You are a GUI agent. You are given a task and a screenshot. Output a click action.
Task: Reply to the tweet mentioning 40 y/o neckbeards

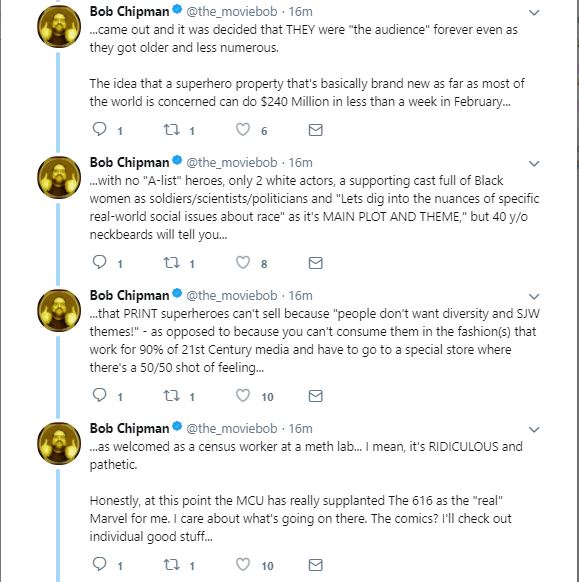[x=99, y=262]
